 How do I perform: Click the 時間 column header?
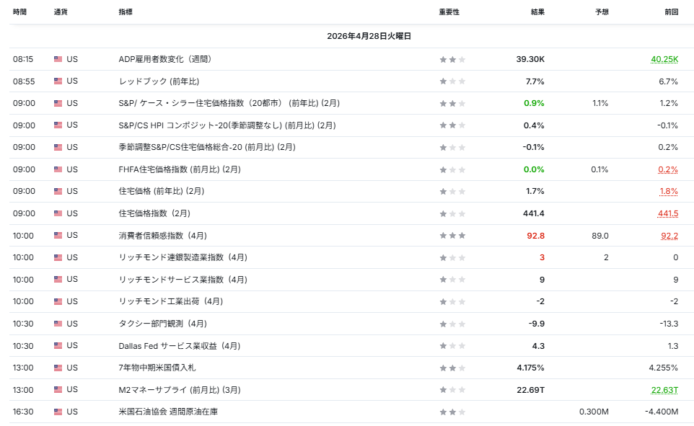21,10
